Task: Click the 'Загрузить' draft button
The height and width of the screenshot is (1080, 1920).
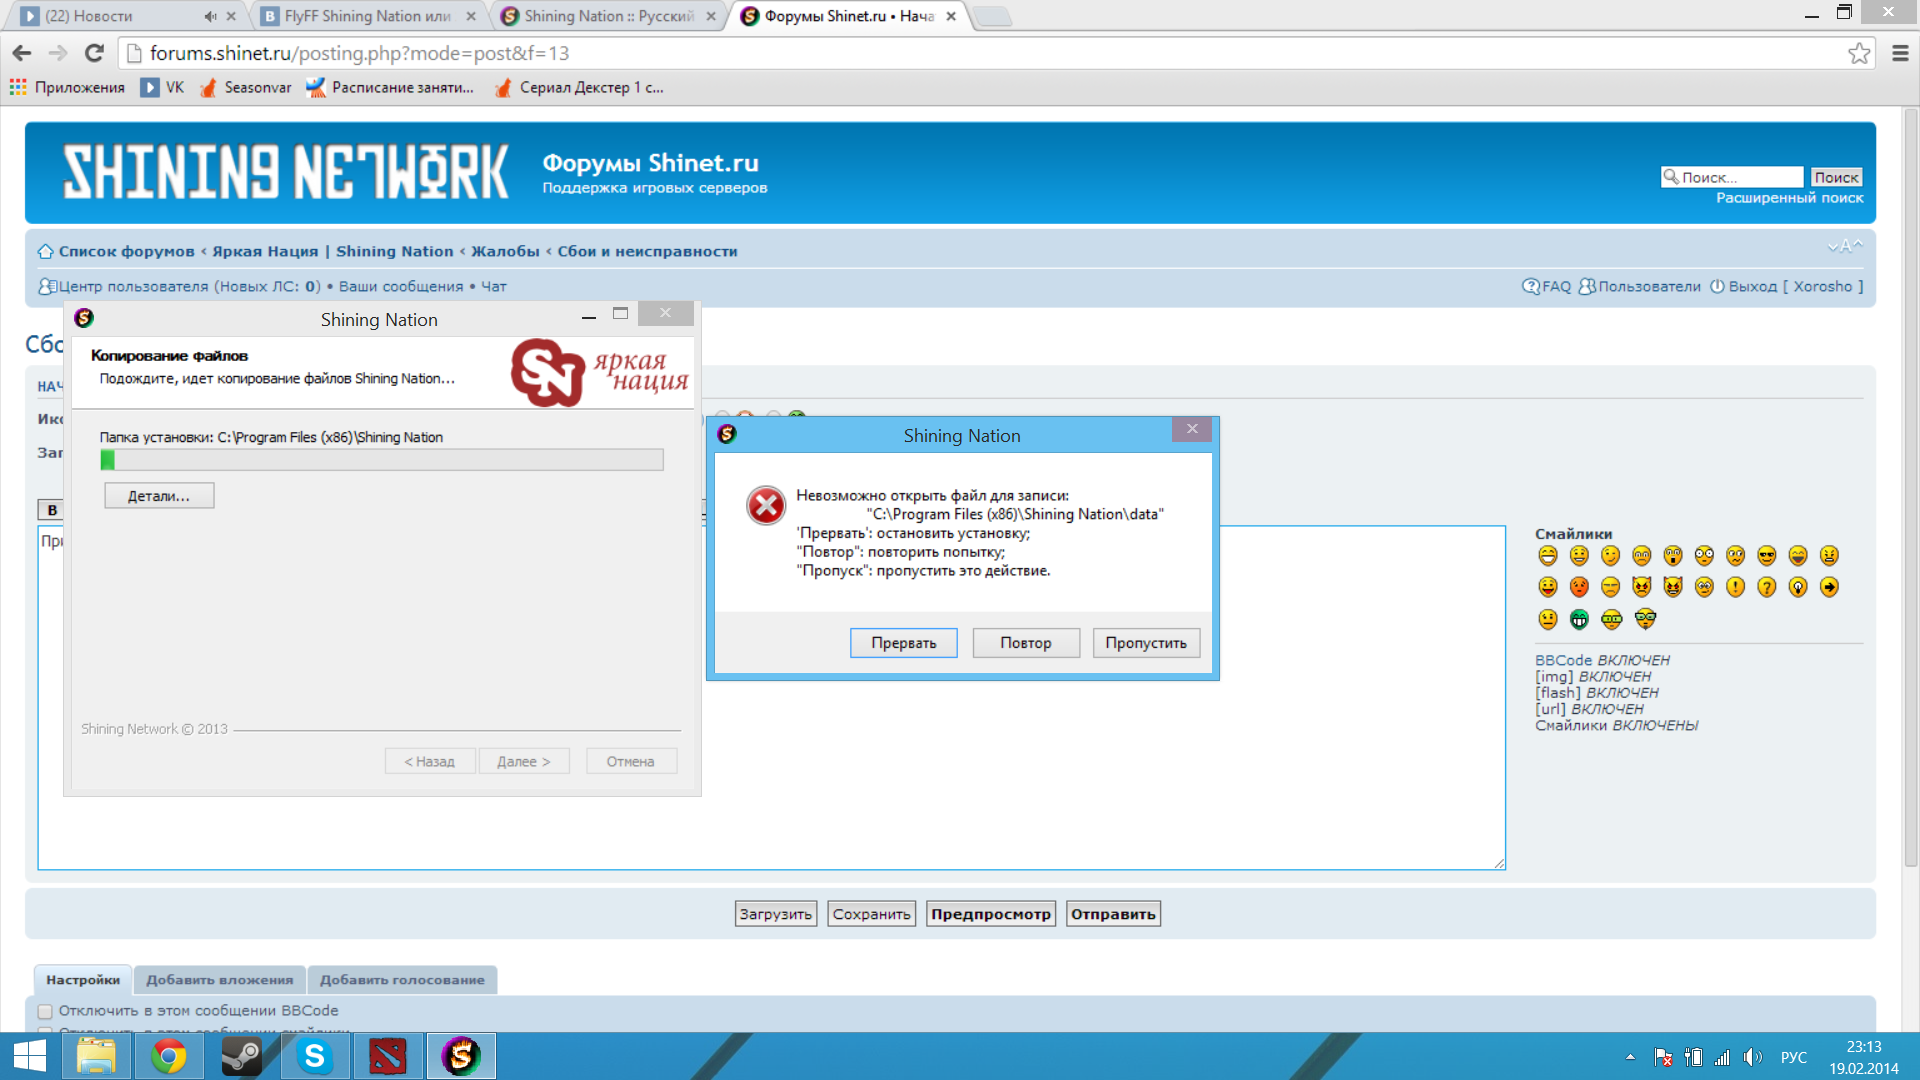Action: [775, 914]
